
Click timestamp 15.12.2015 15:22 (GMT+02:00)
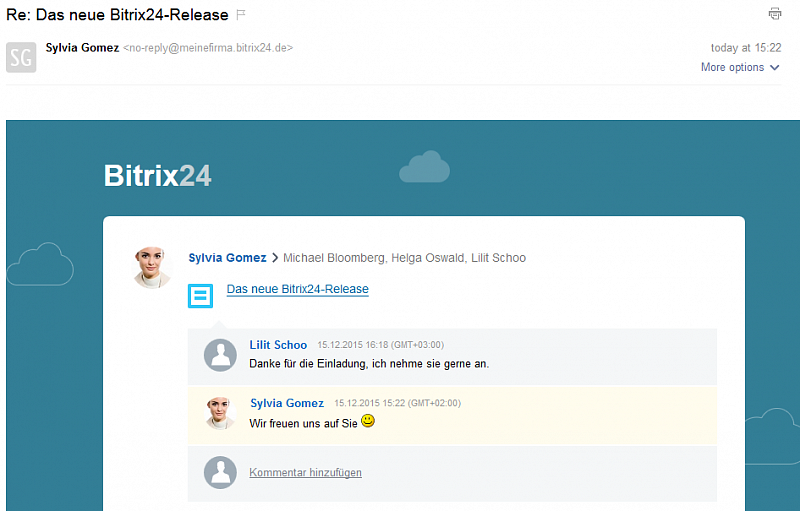tap(397, 403)
